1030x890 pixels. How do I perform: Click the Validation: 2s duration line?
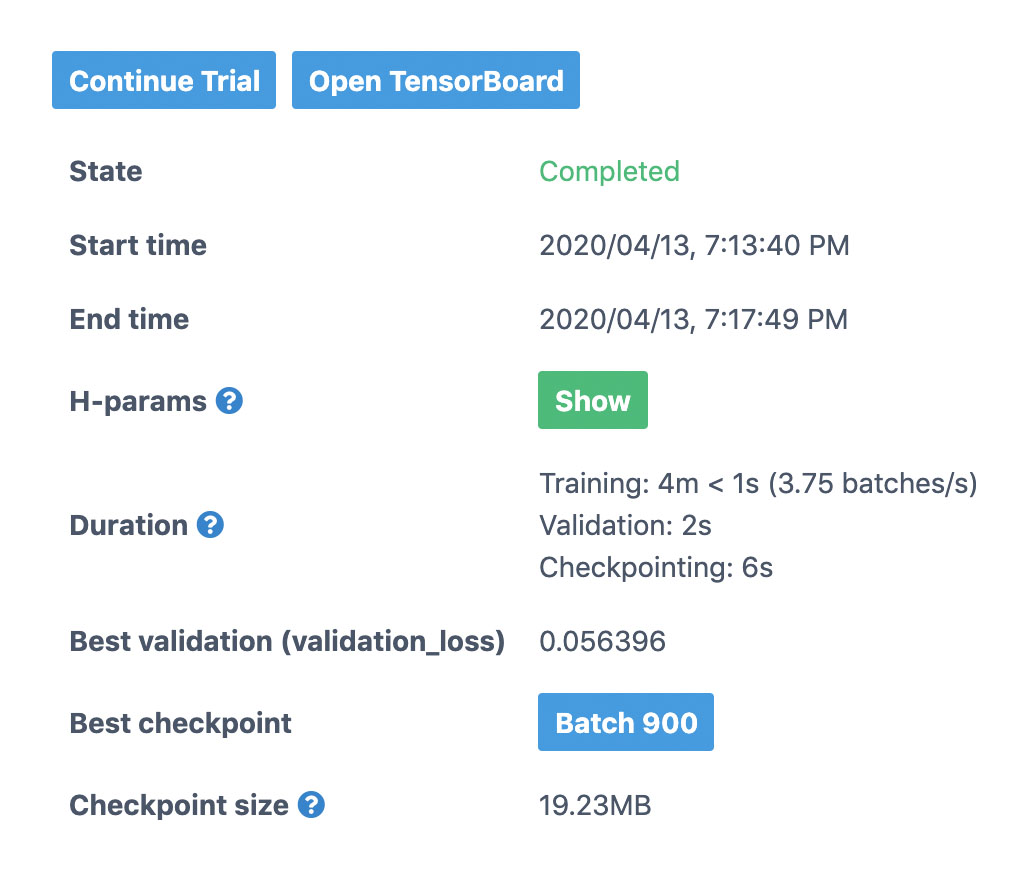pyautogui.click(x=625, y=525)
